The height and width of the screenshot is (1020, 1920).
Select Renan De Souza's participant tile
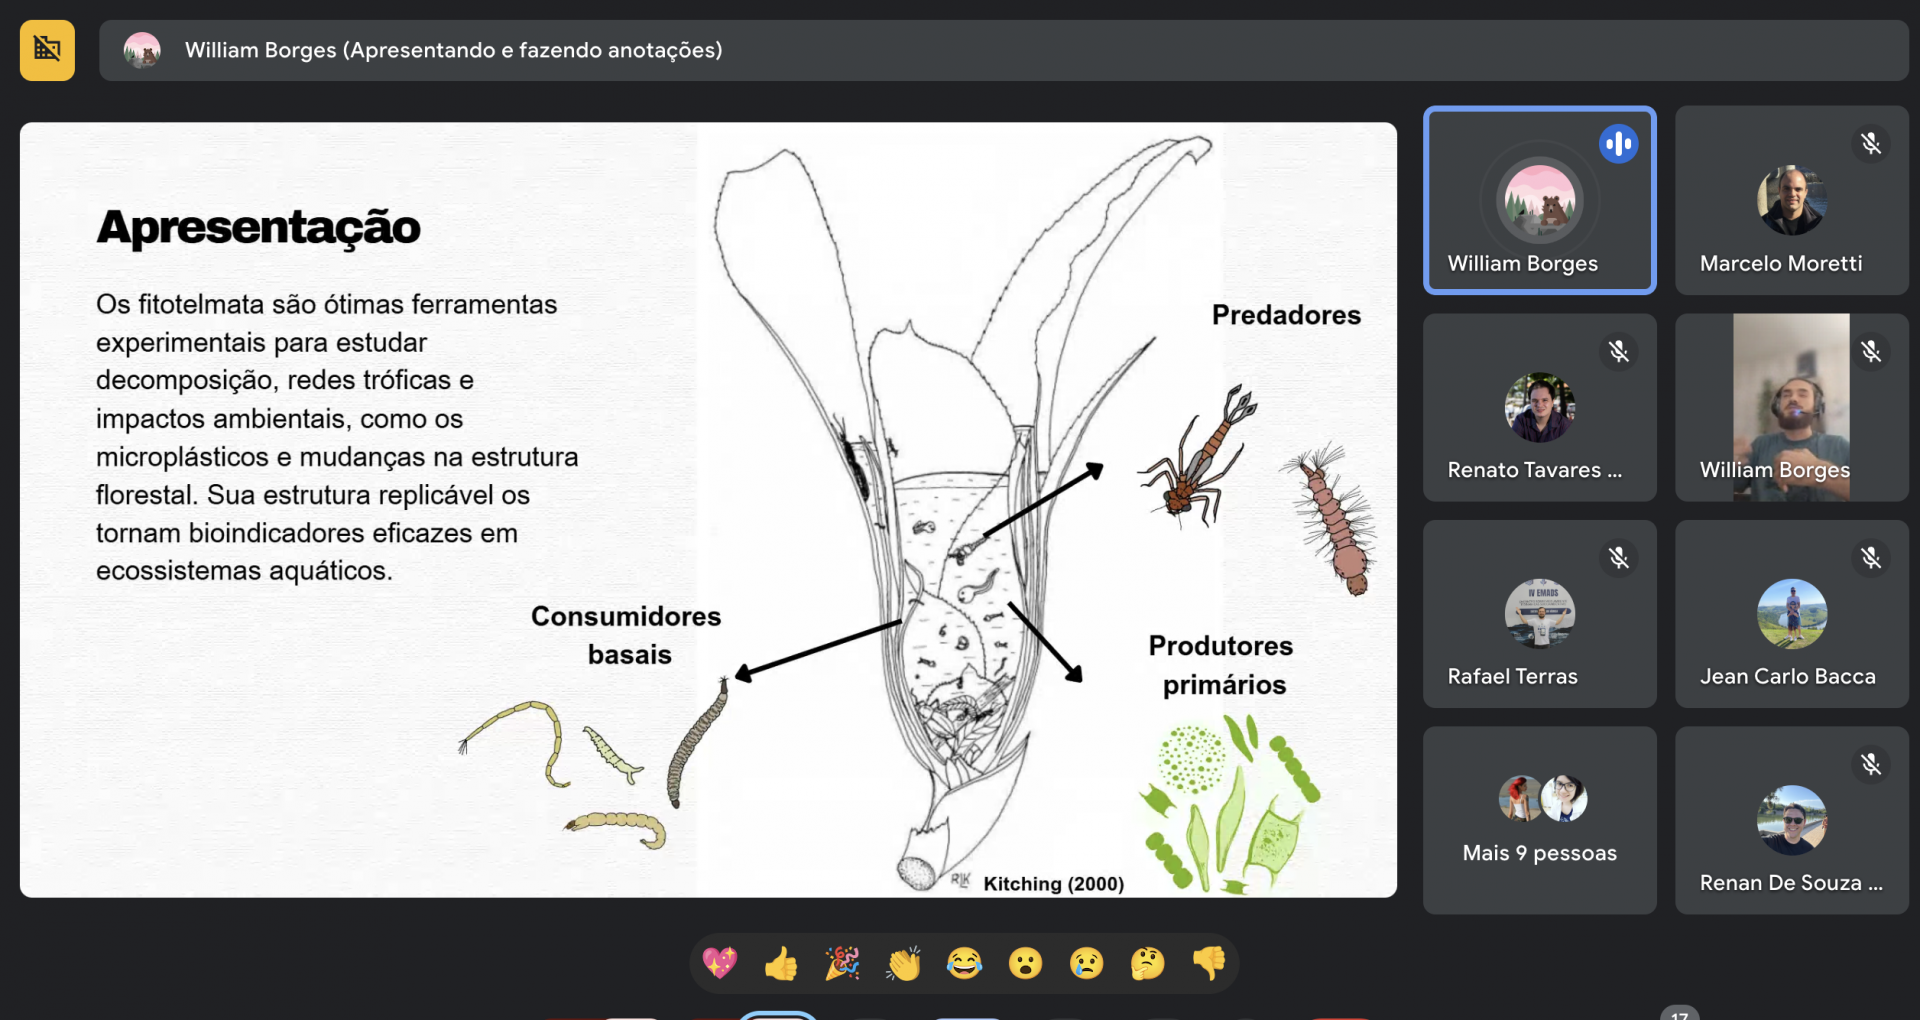[1791, 820]
